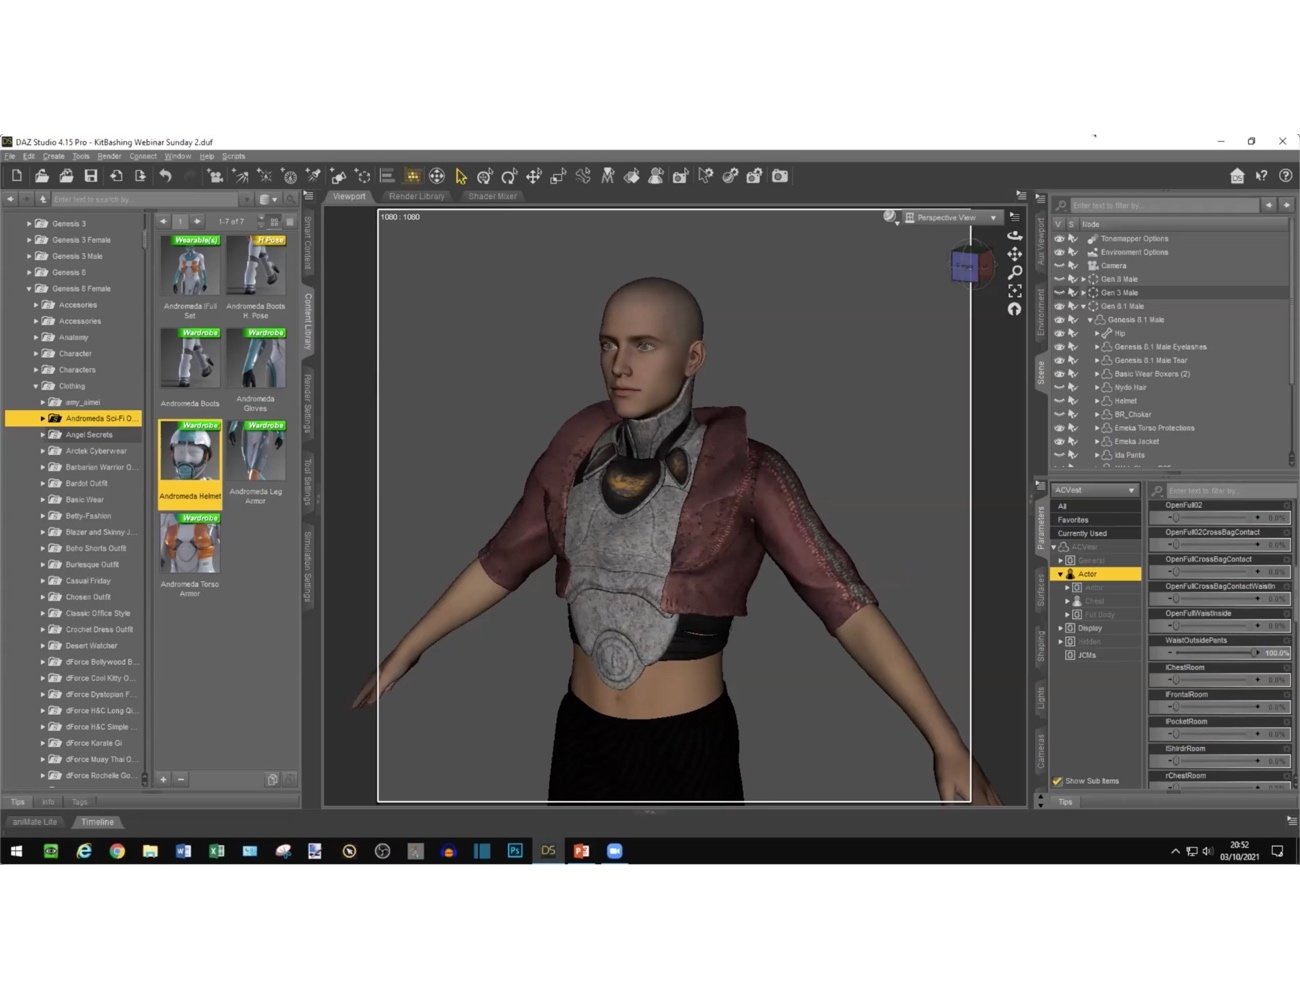Uncheck the Show Sub Items checkbox

[x=1057, y=781]
